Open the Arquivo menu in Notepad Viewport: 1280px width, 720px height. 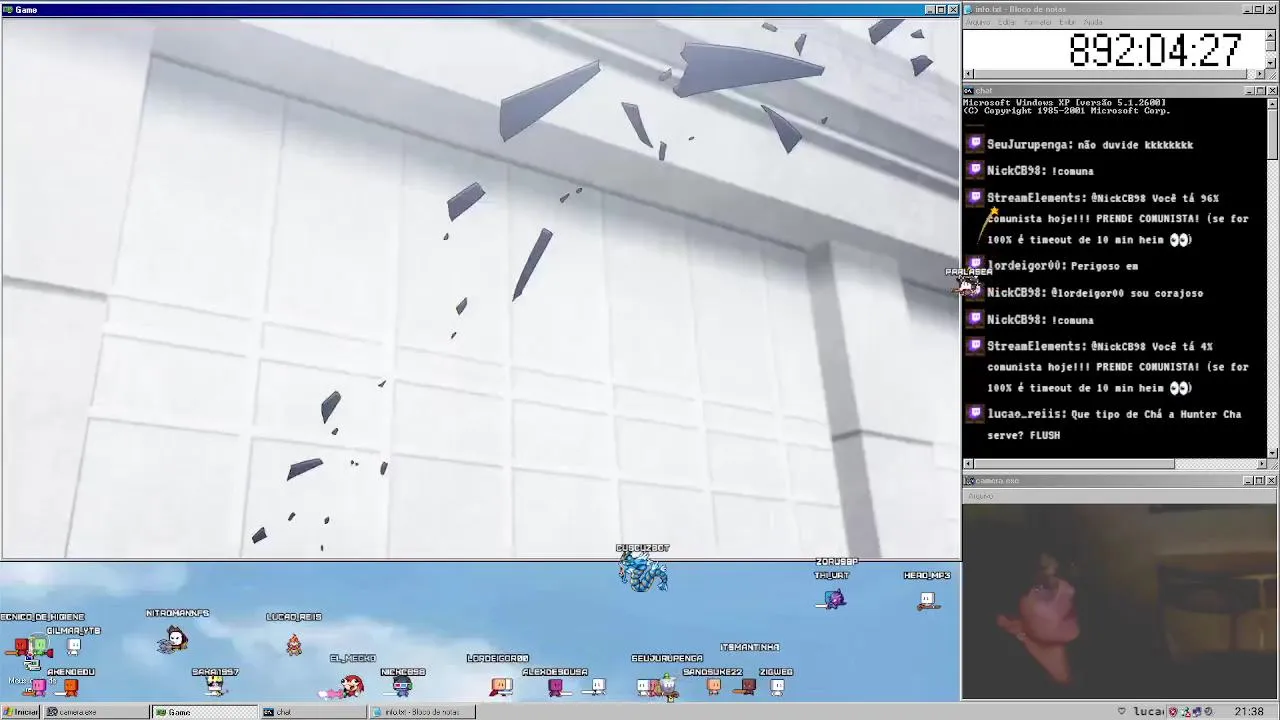[x=977, y=22]
